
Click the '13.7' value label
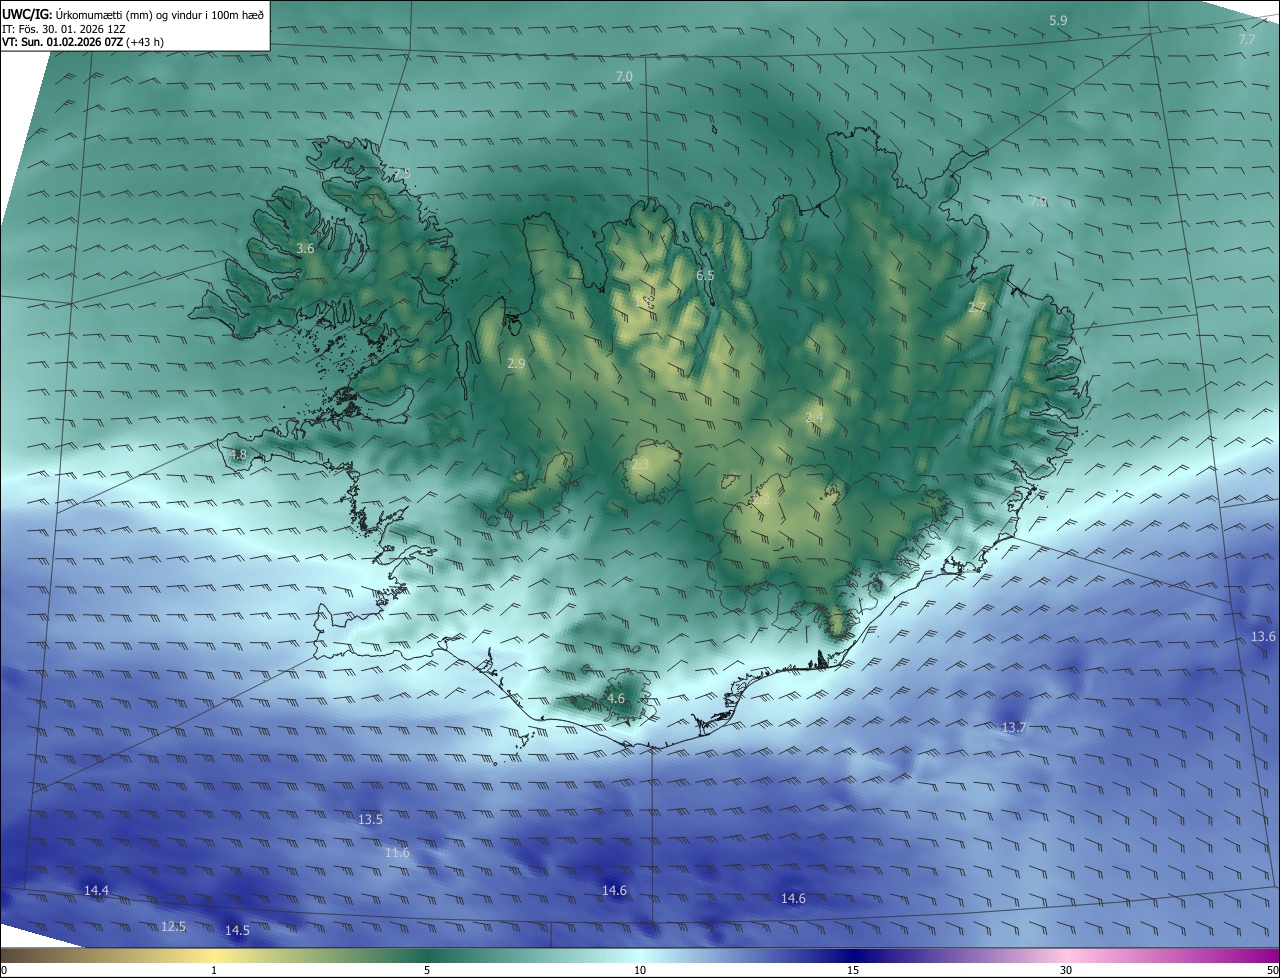click(x=1014, y=727)
